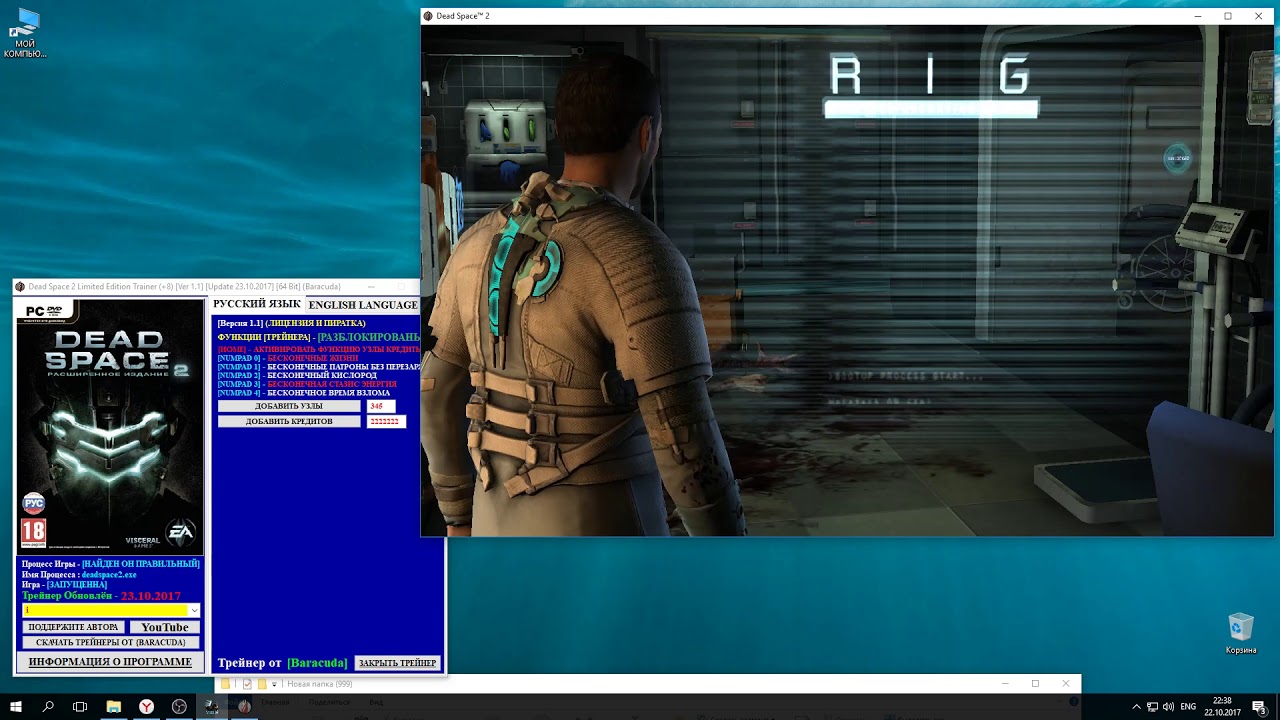Open the yellow combo box dropdown arrow

click(x=194, y=610)
